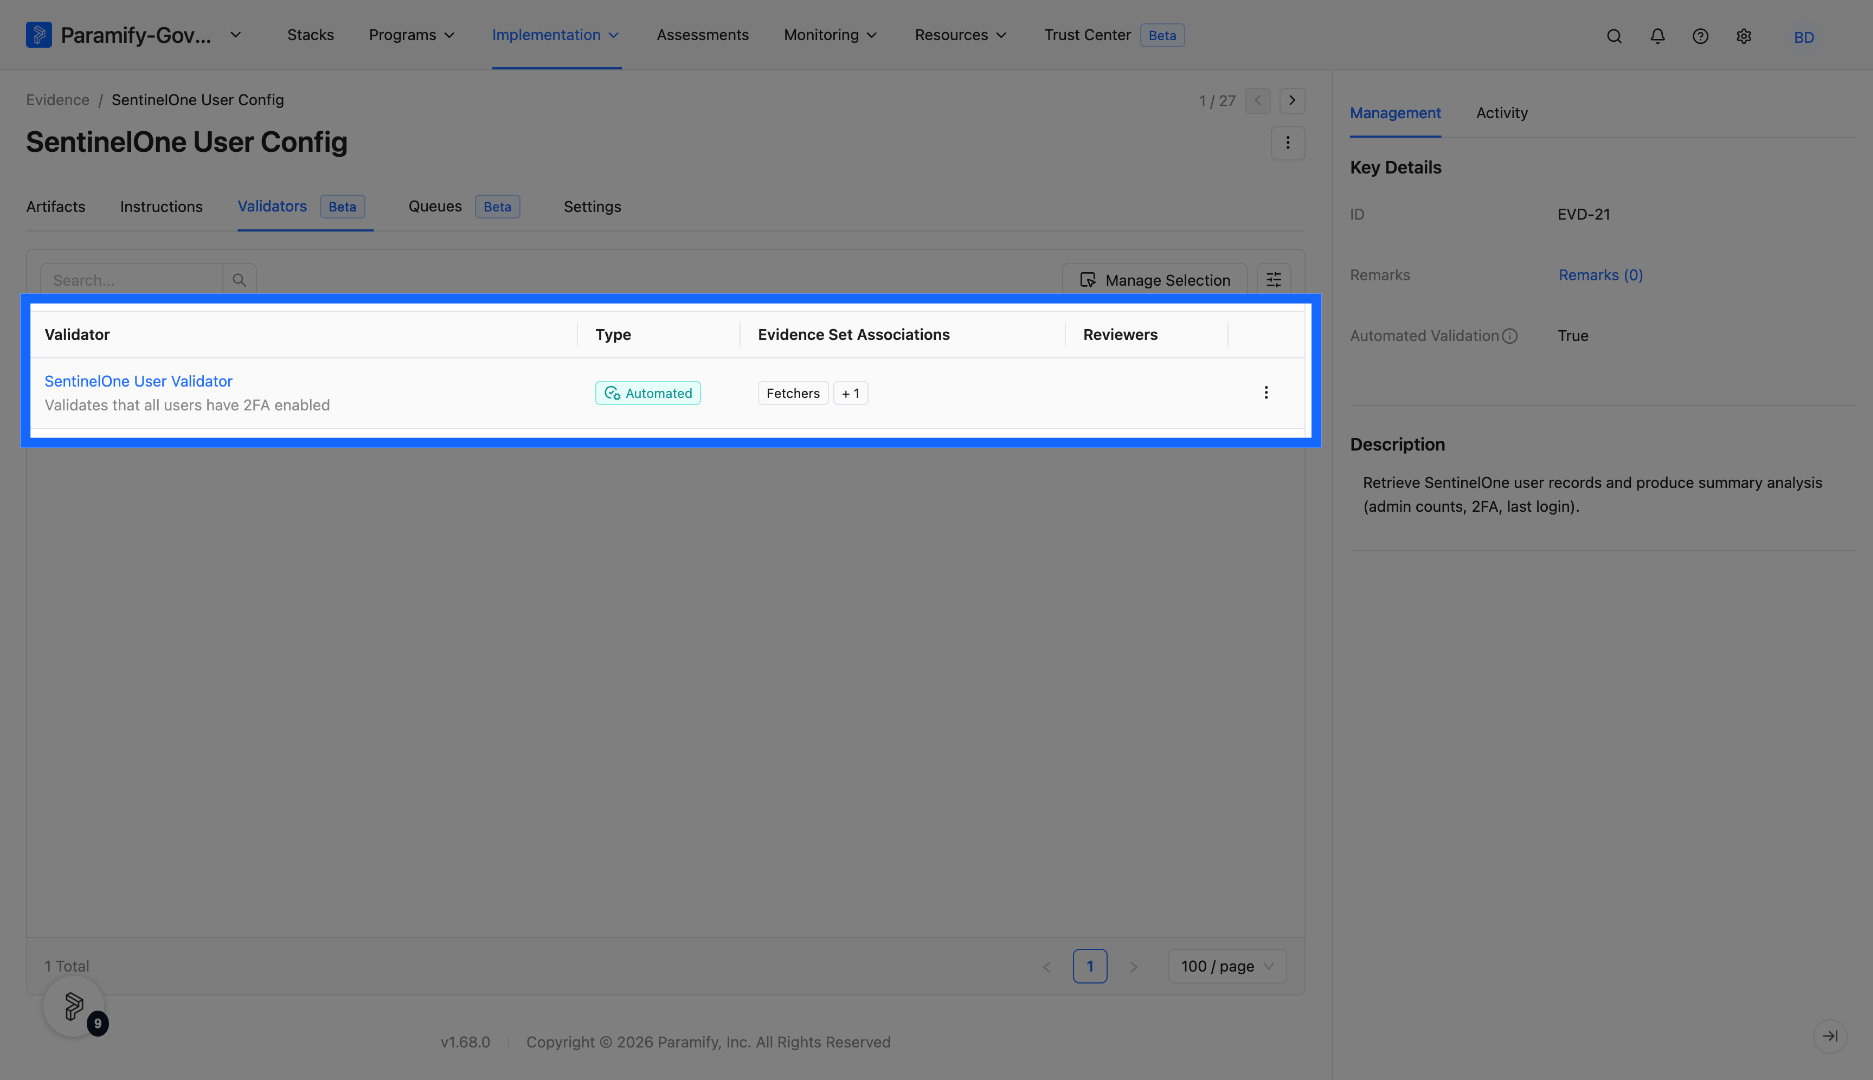The image size is (1873, 1080).
Task: Open the settings gear icon
Action: [1743, 36]
